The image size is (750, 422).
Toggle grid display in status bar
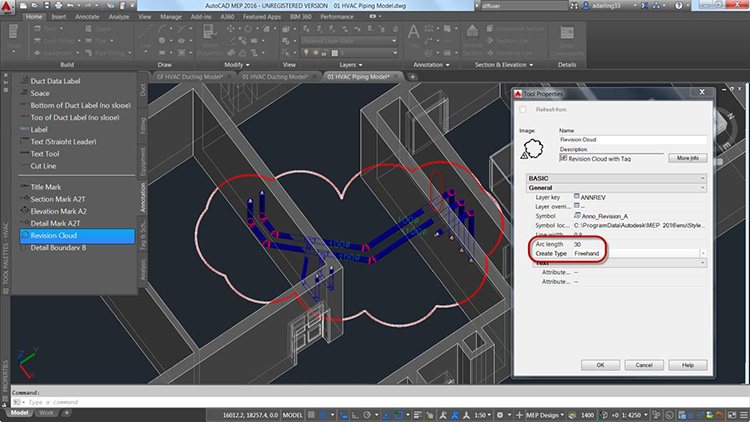[311, 415]
